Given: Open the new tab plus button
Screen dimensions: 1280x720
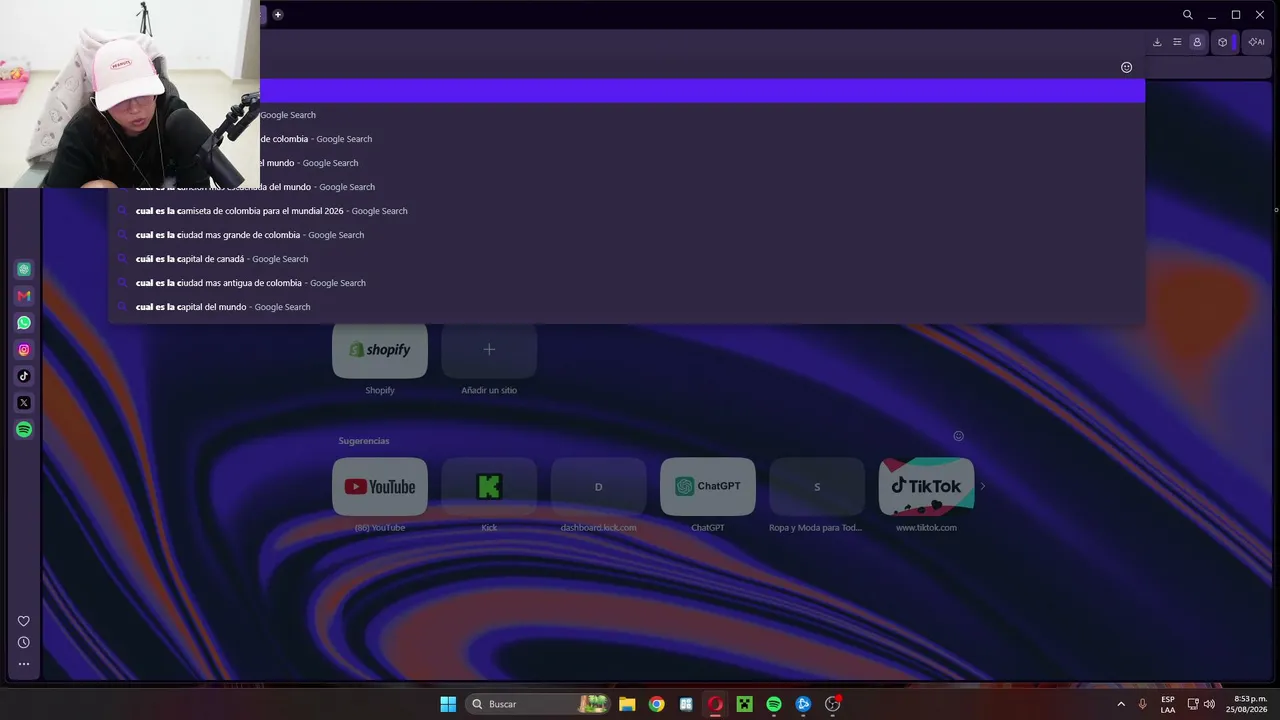Looking at the screenshot, I should (278, 15).
